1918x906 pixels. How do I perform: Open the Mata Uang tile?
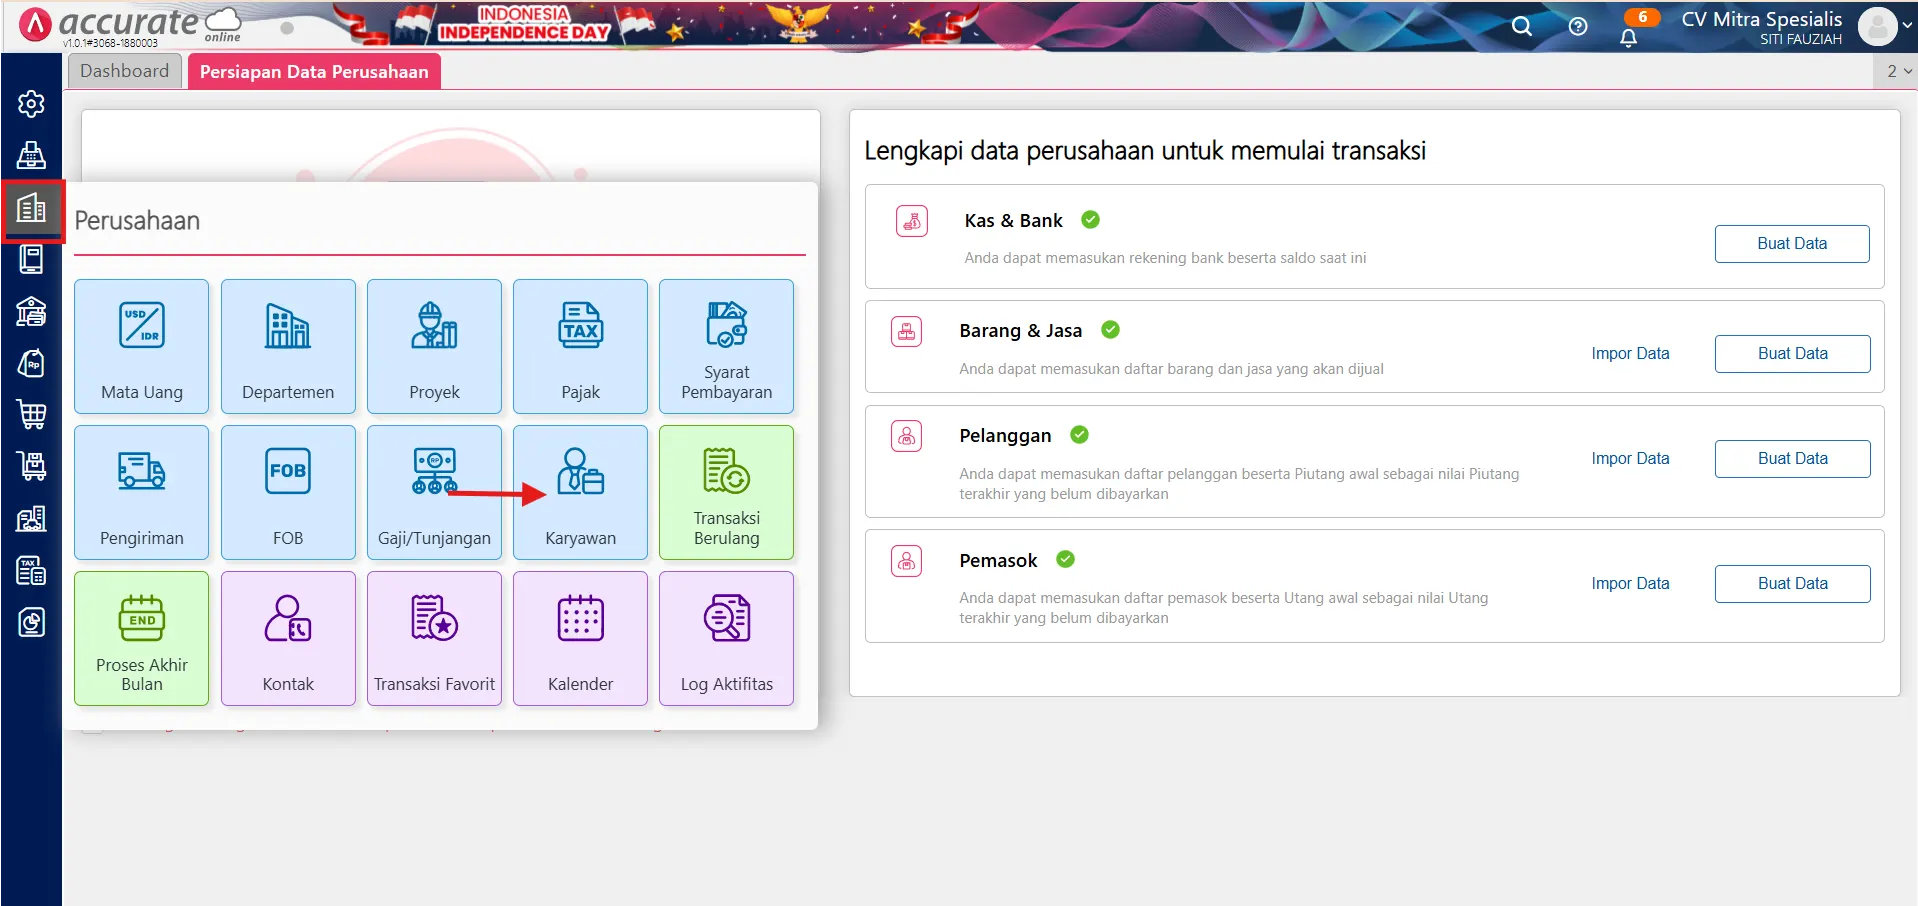[142, 346]
